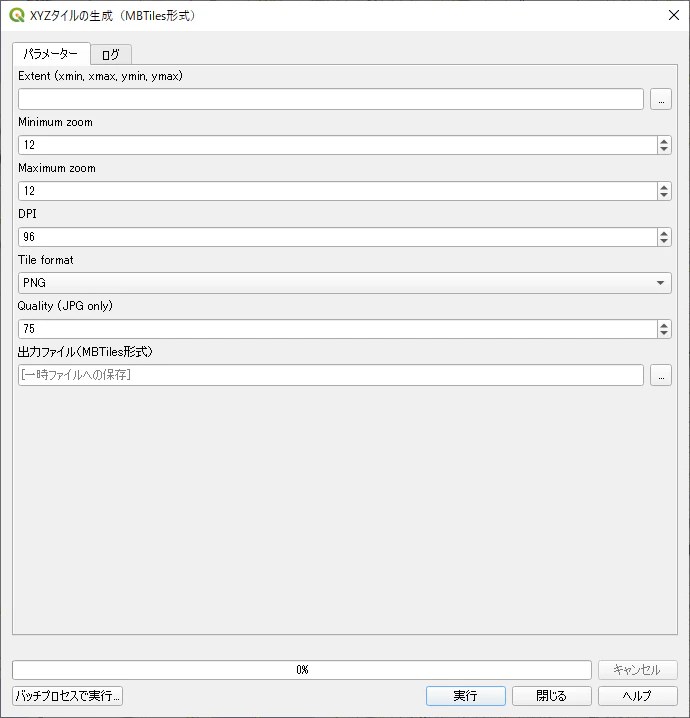Click the Minimum zoom value field

(338, 145)
